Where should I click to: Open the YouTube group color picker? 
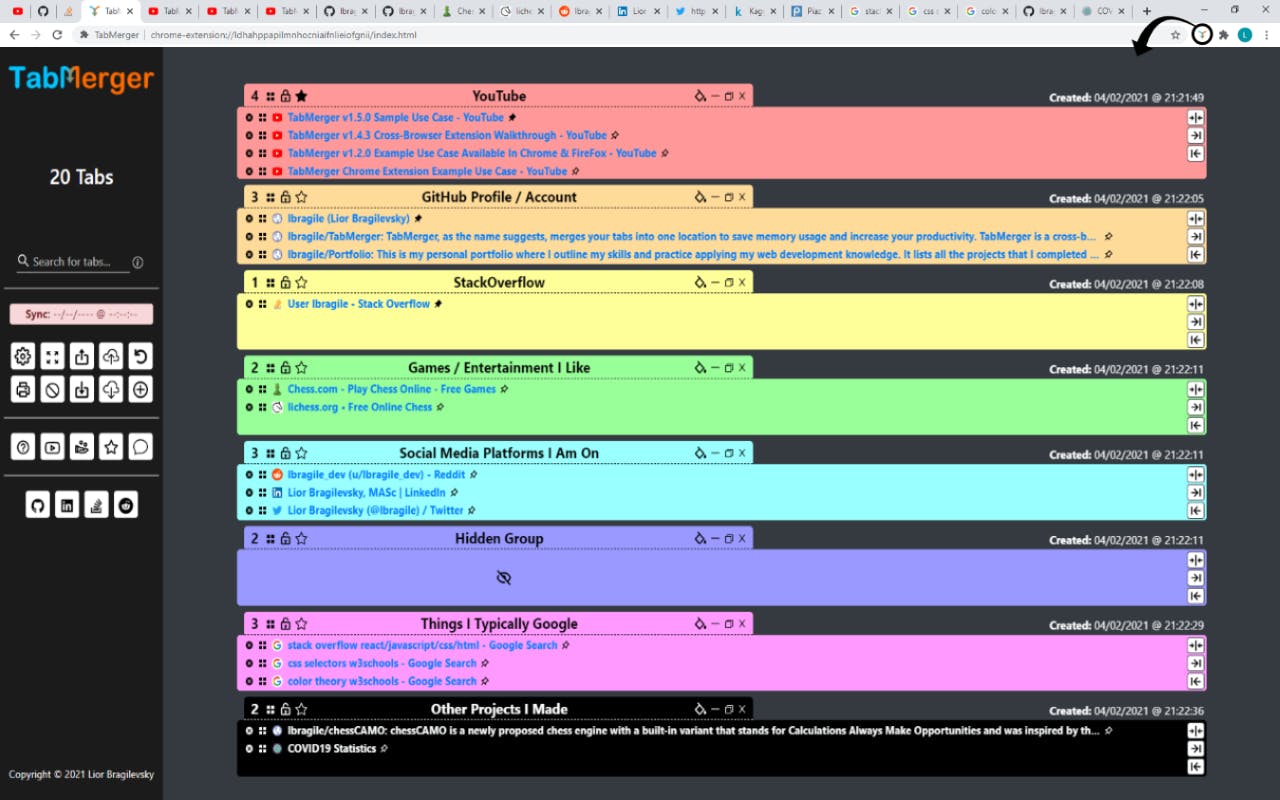700,97
